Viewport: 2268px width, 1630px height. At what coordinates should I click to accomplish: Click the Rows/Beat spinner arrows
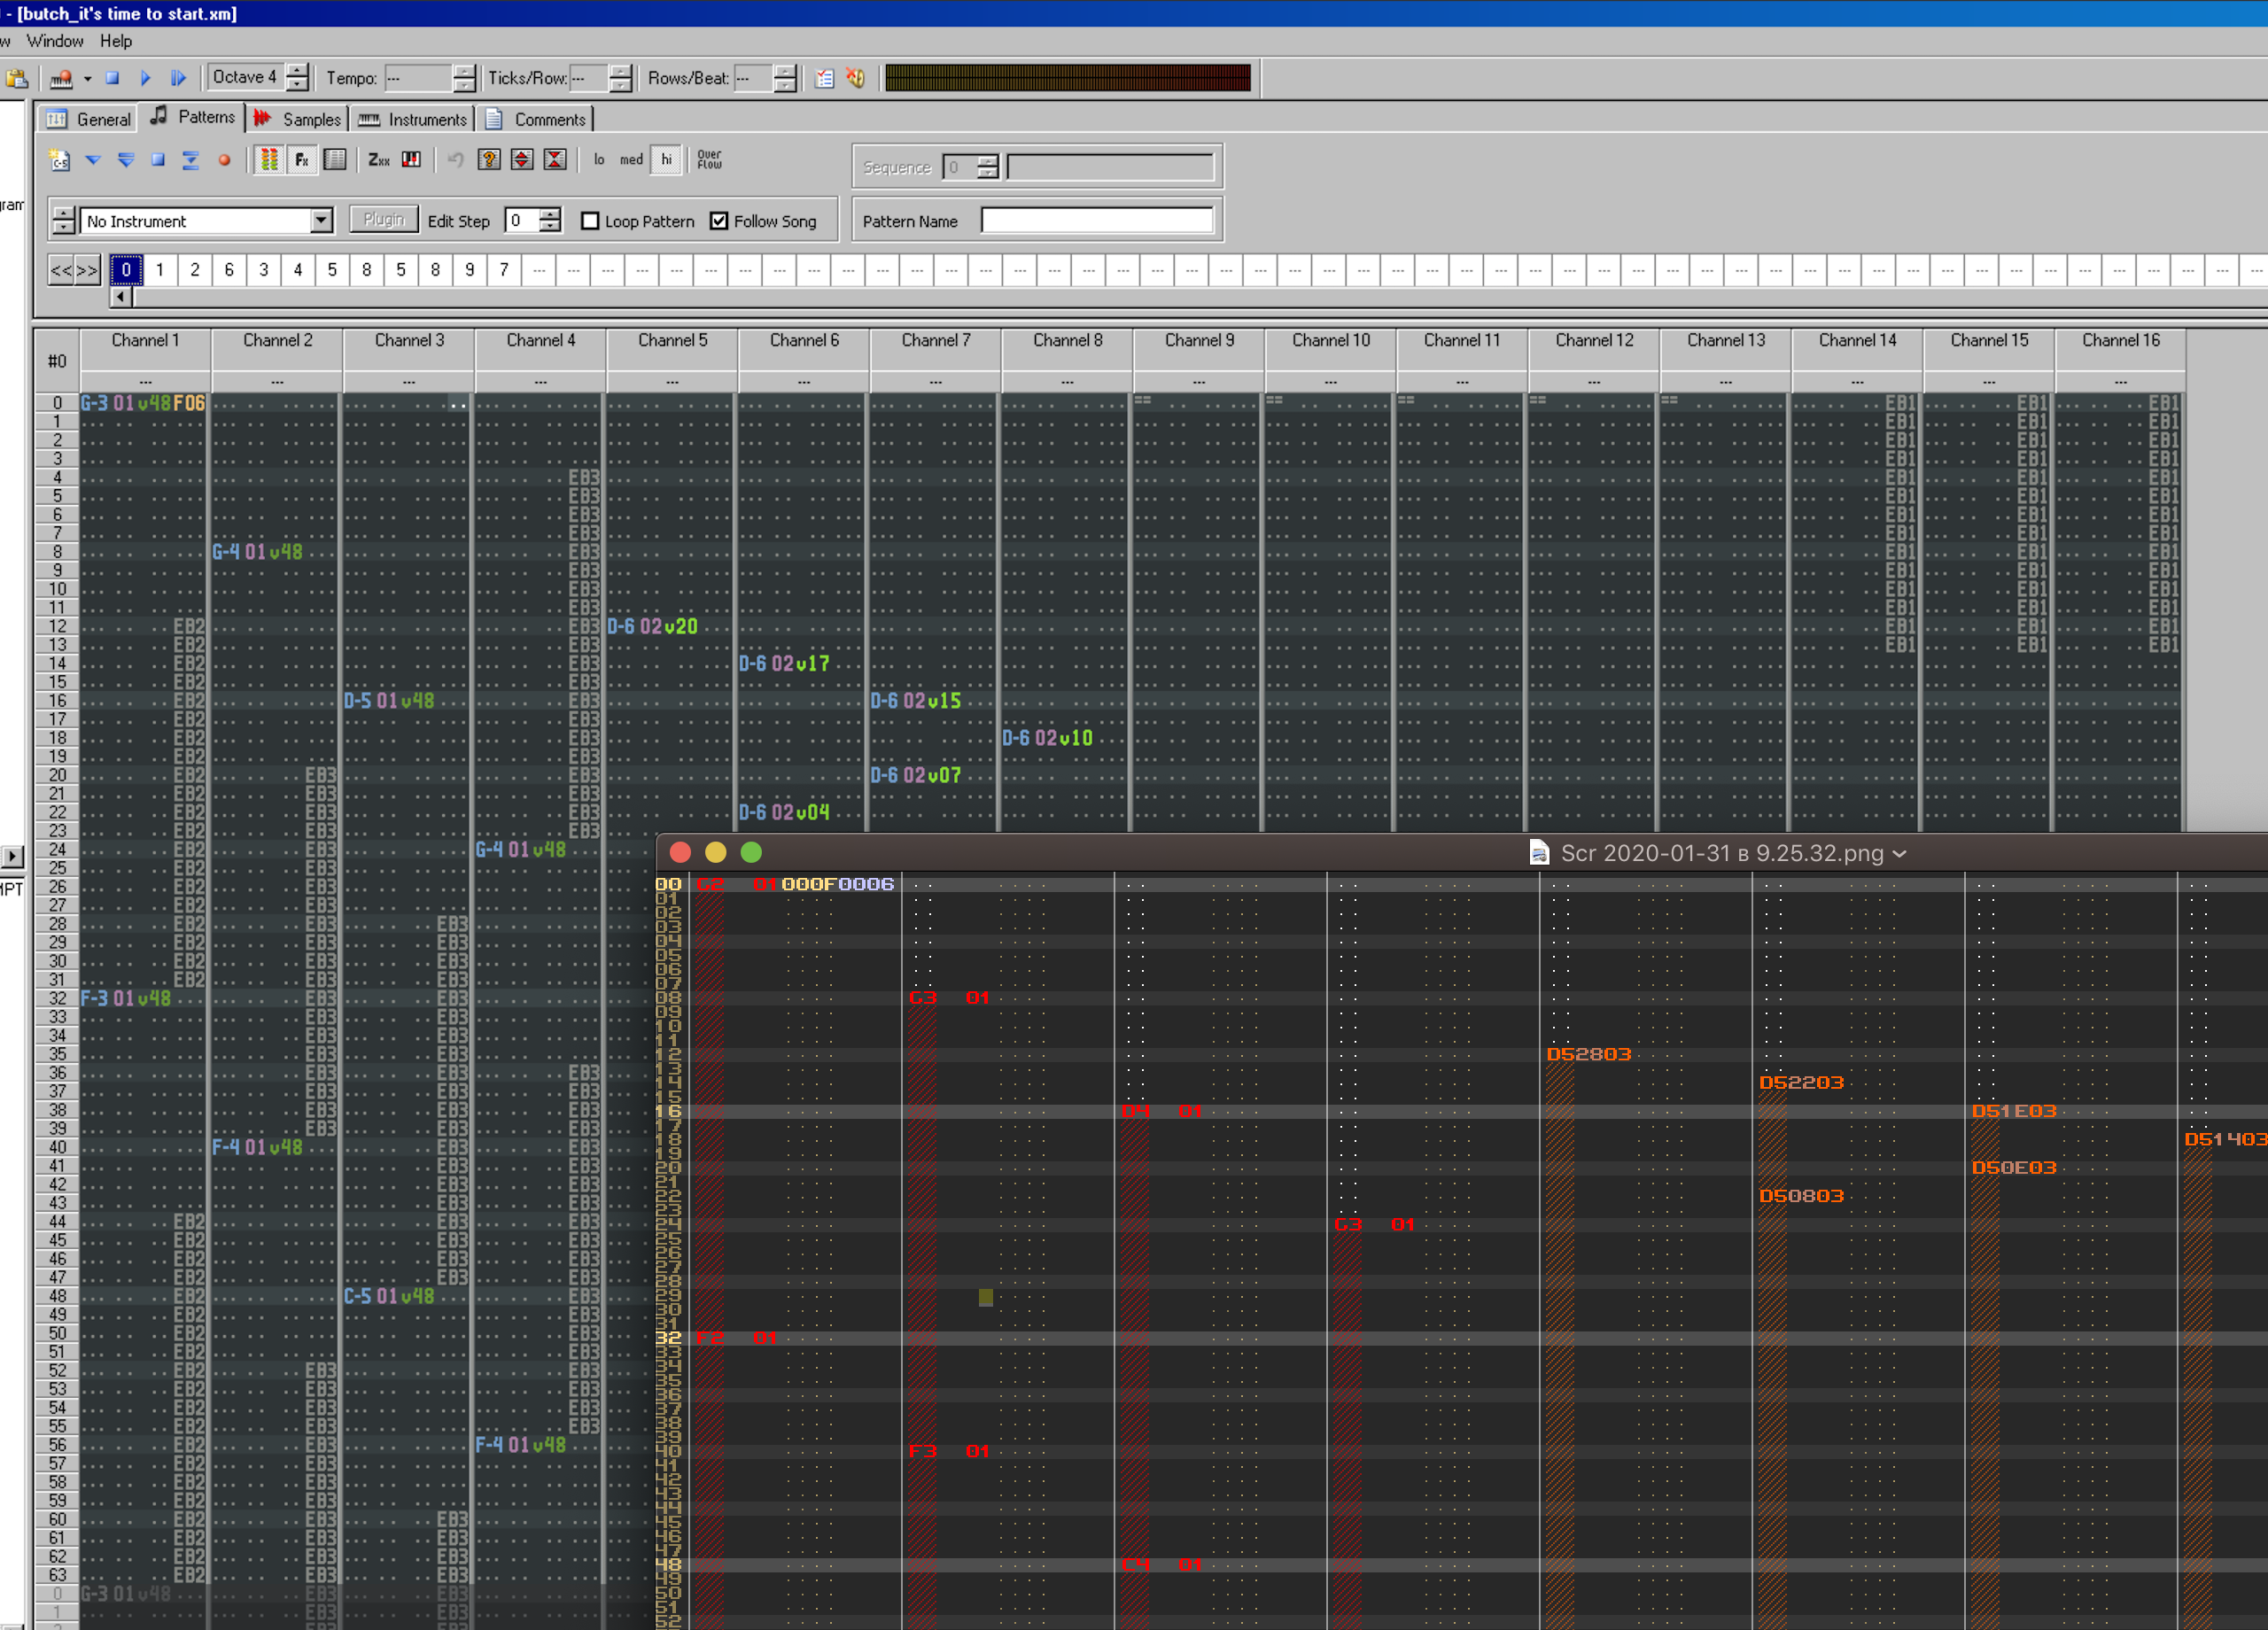point(785,78)
